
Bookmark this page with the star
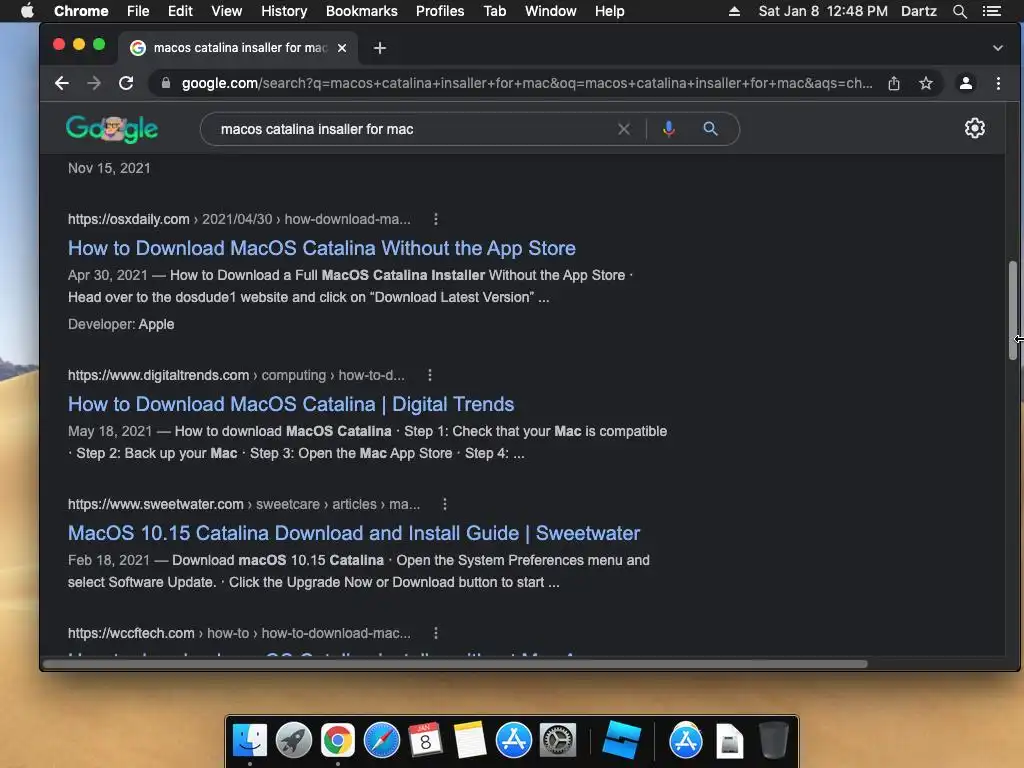pos(925,83)
